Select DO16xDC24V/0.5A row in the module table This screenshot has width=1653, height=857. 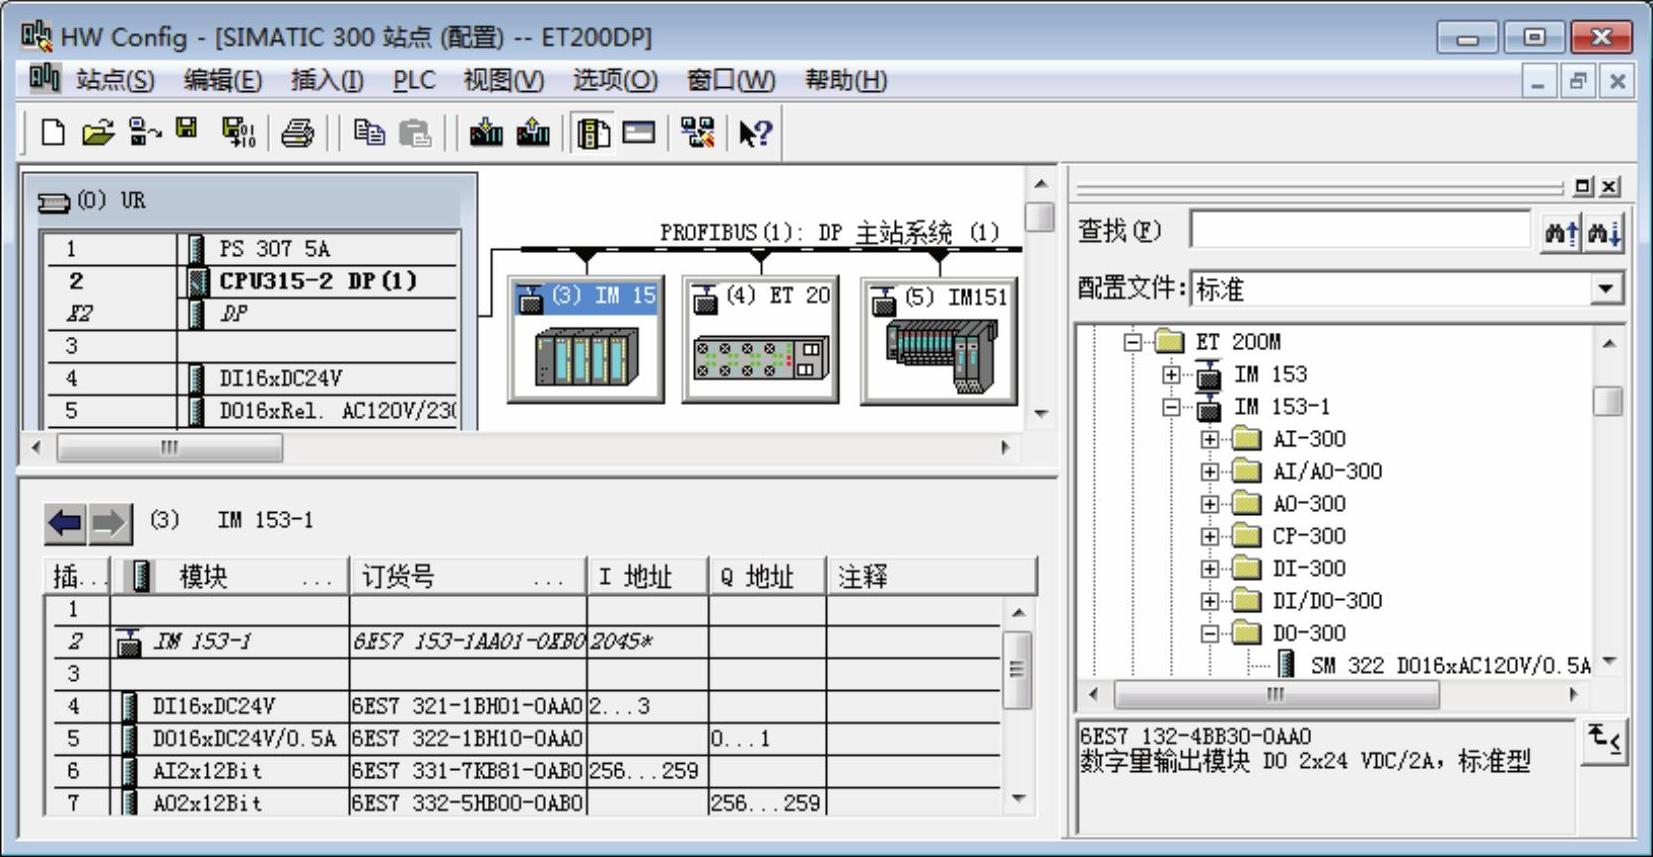[x=522, y=739]
